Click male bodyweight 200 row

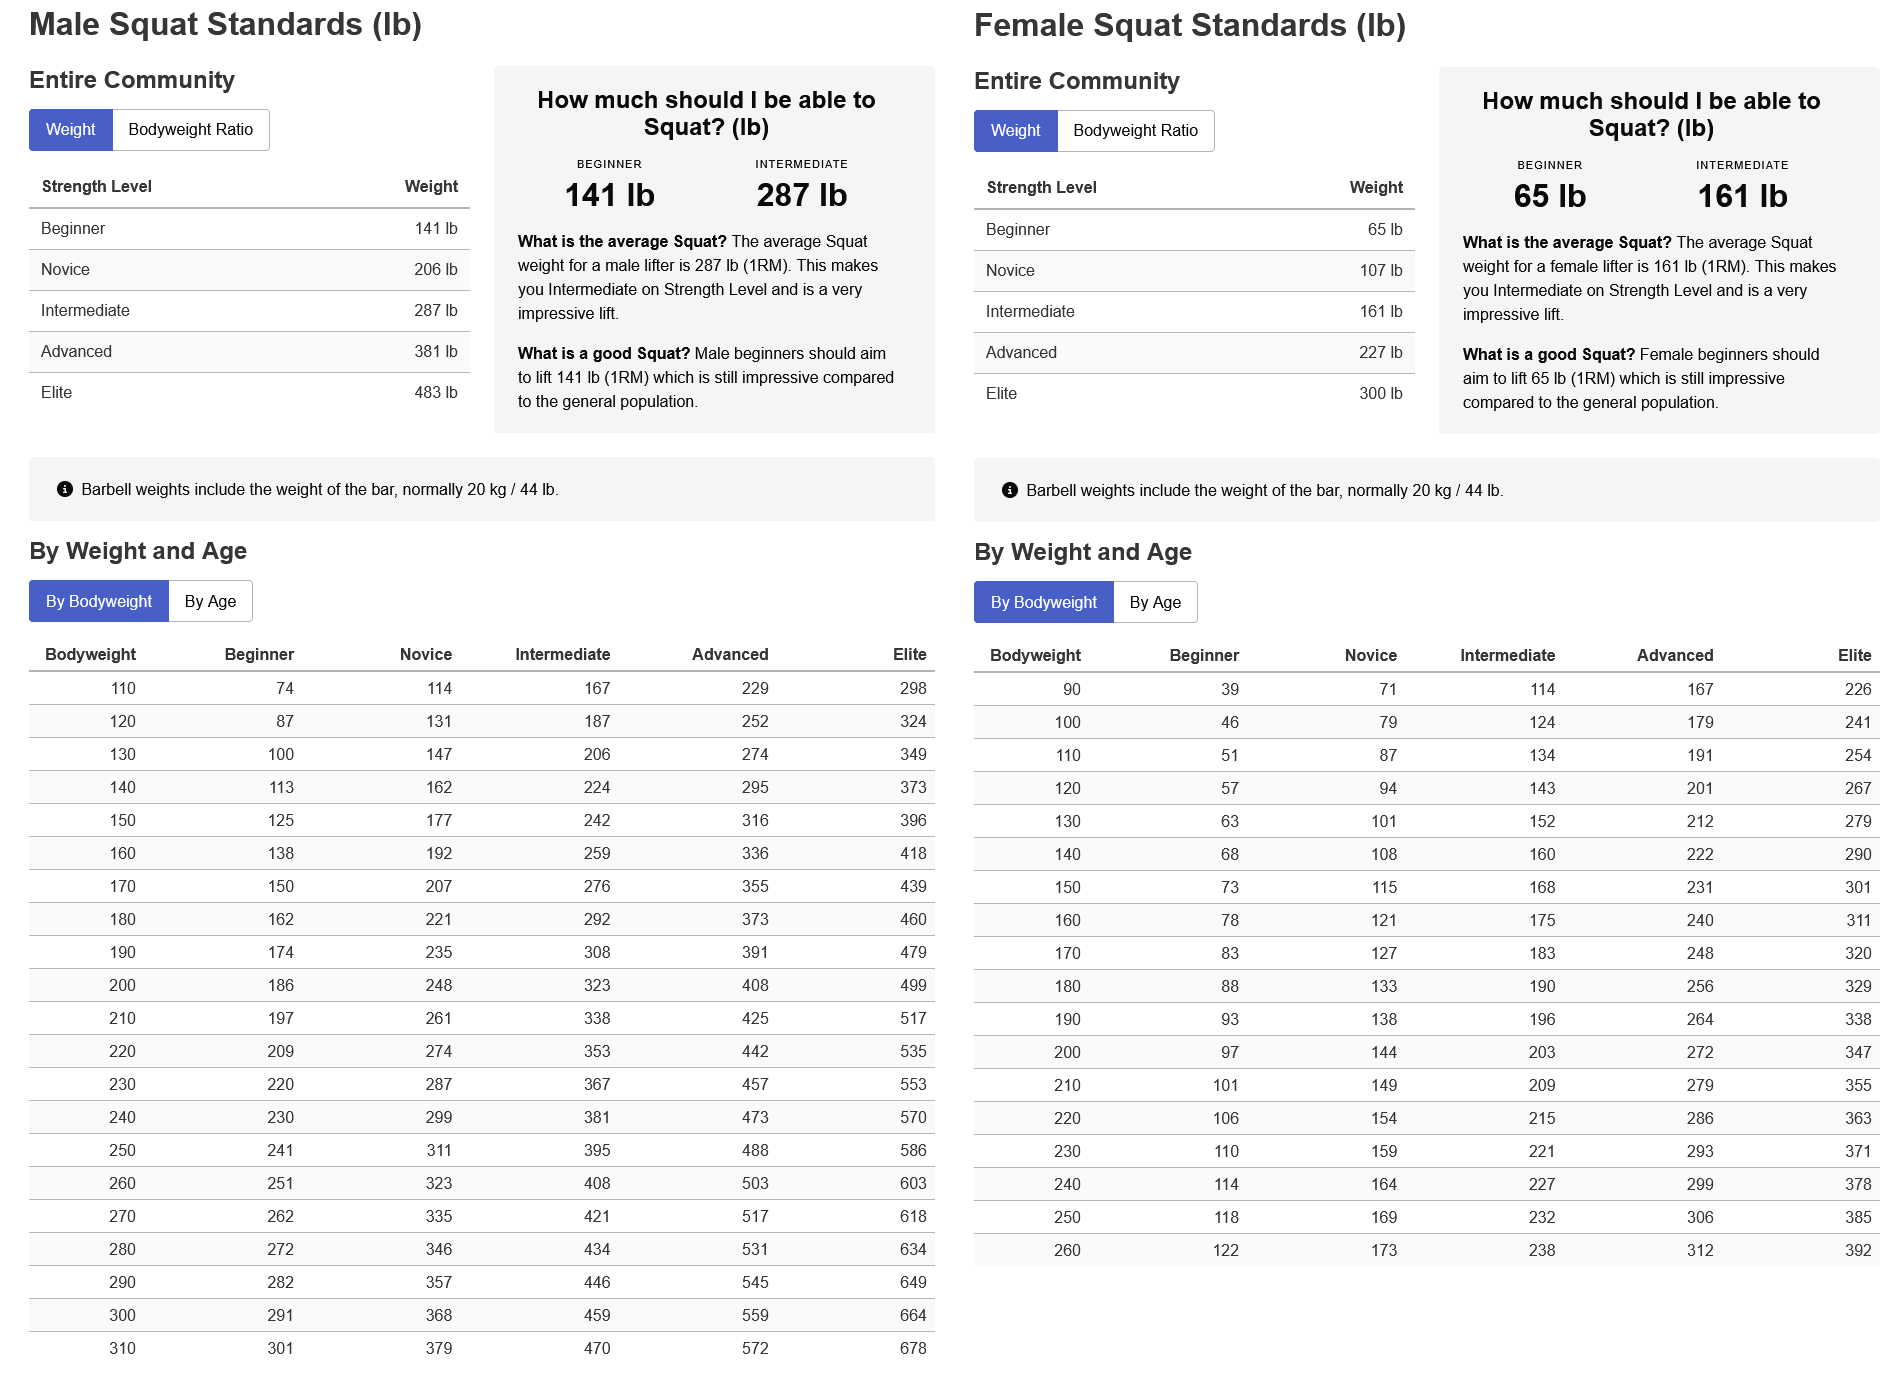point(482,985)
